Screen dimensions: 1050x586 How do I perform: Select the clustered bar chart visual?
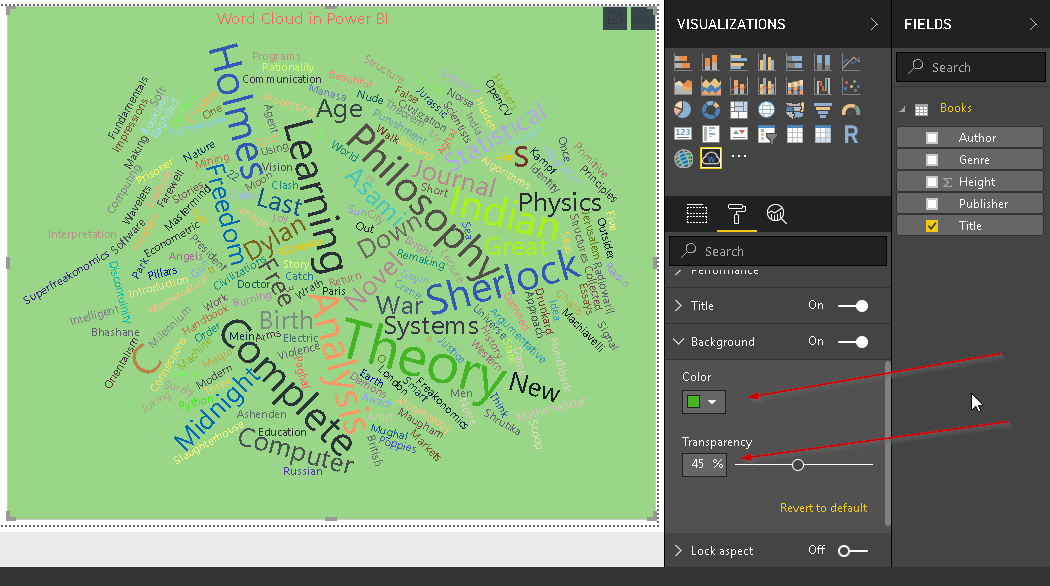[x=739, y=62]
